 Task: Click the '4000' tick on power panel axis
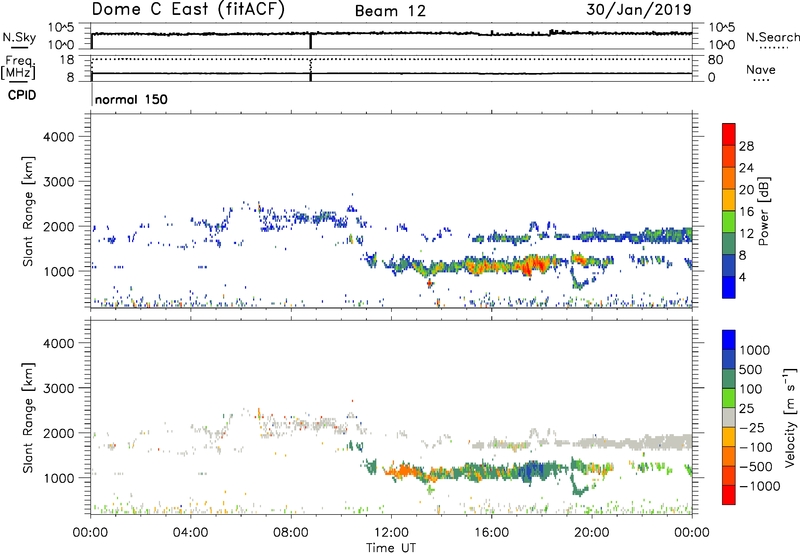point(58,137)
